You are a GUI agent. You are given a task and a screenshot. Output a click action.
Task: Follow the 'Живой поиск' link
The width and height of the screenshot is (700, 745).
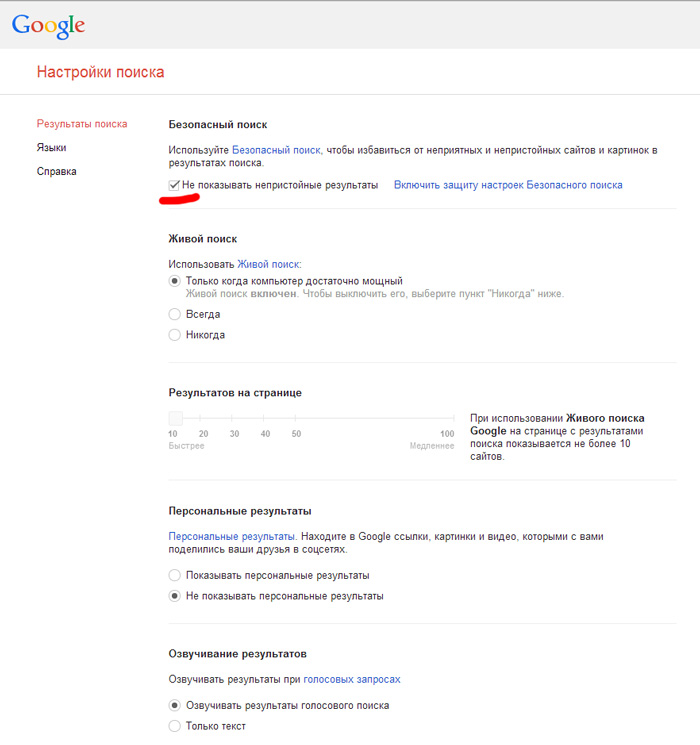click(268, 263)
